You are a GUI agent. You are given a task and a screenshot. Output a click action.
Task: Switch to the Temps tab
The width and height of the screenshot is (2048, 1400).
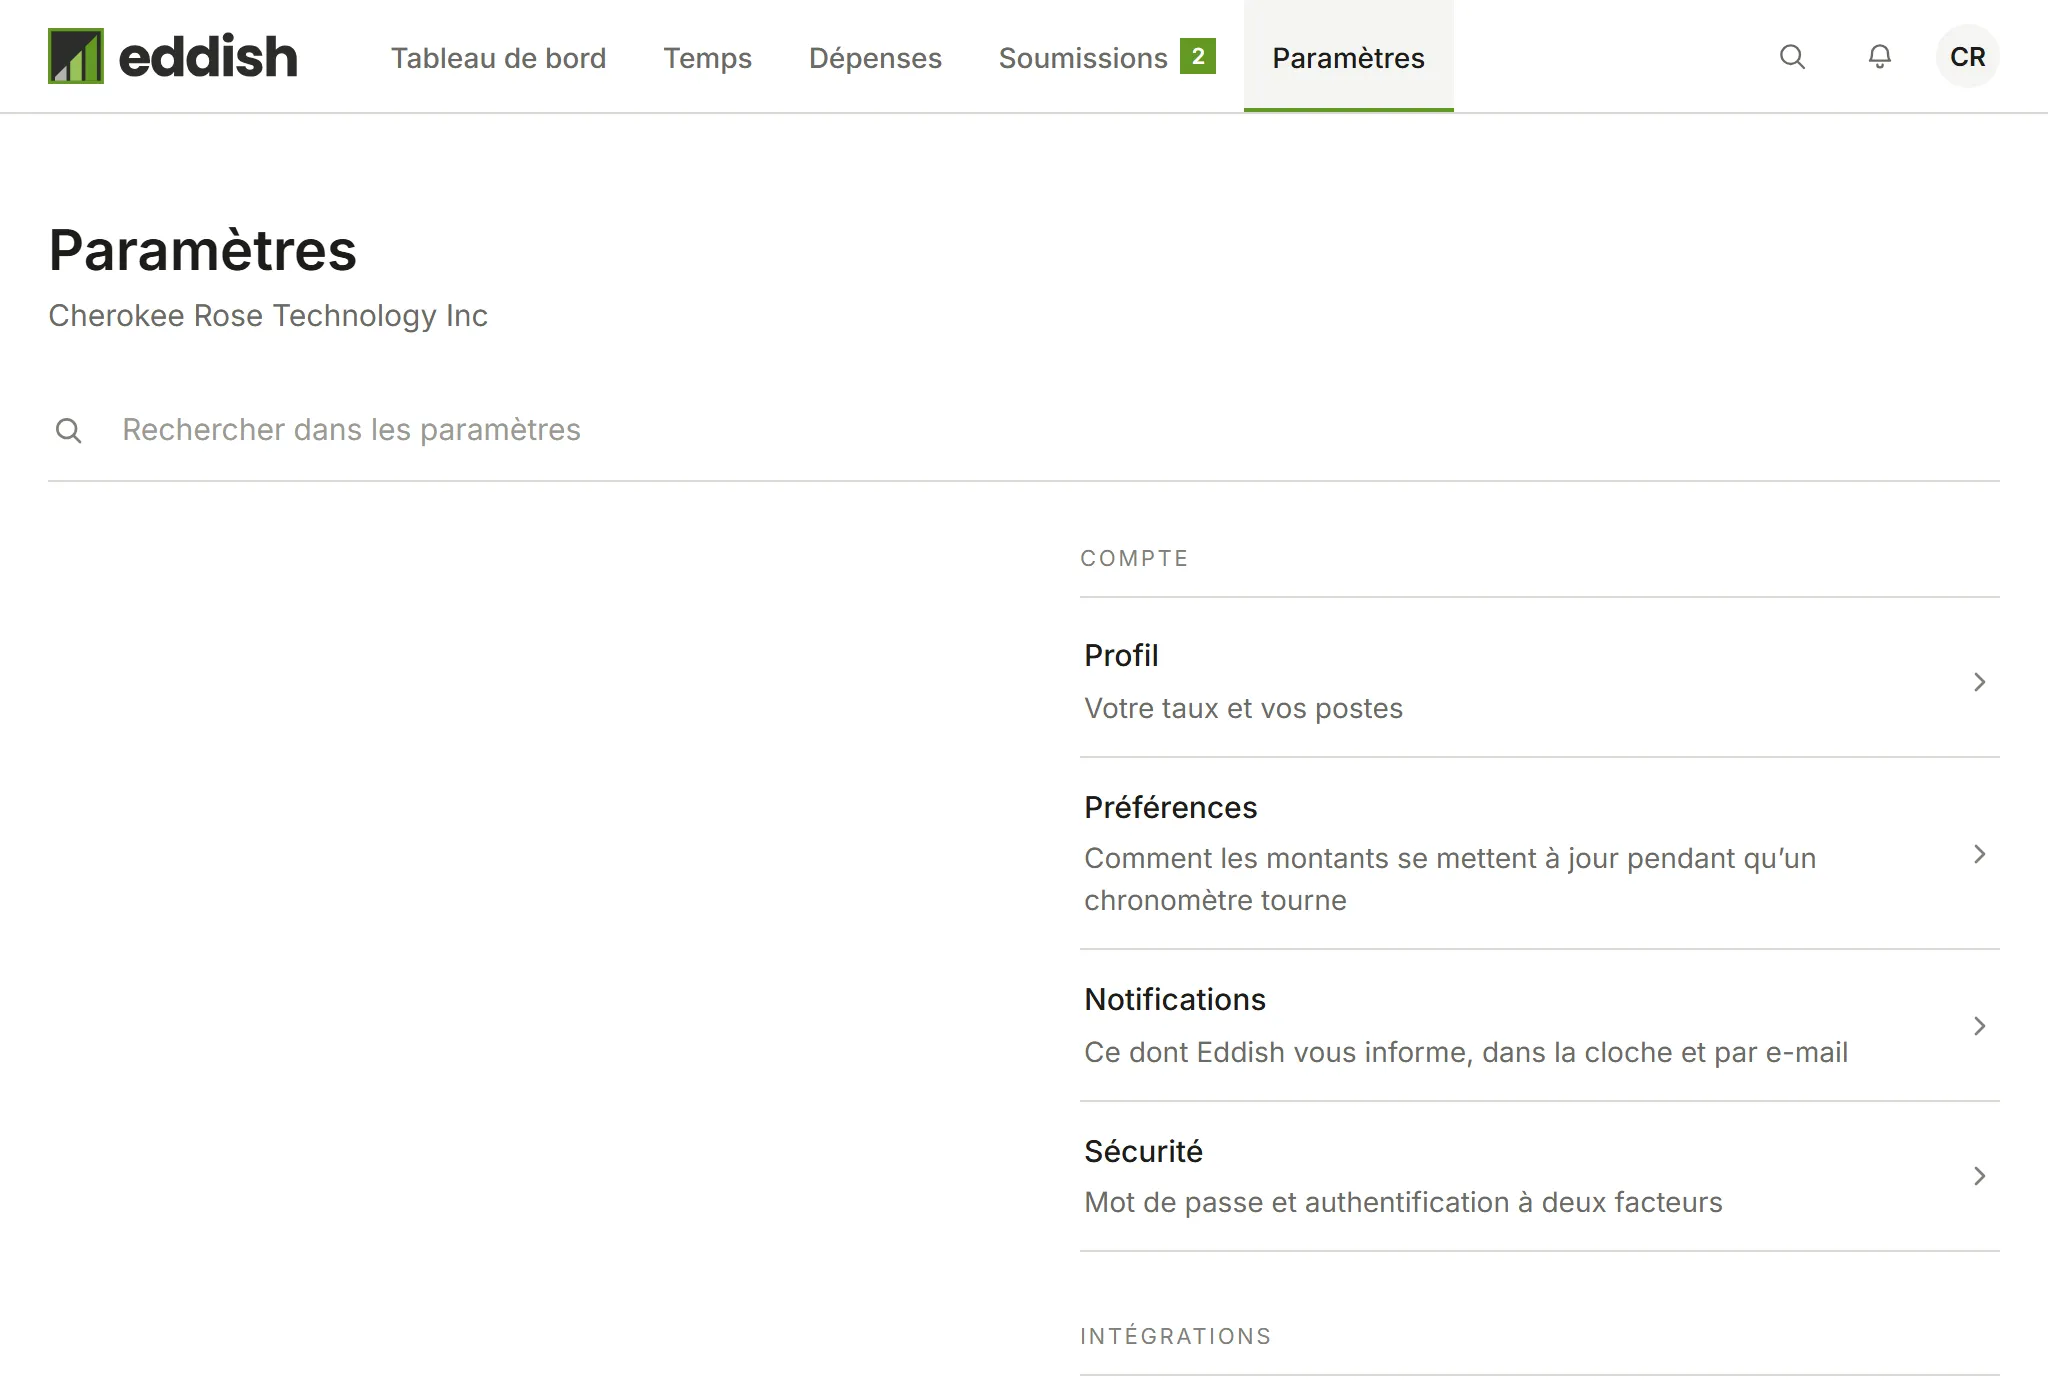(707, 58)
